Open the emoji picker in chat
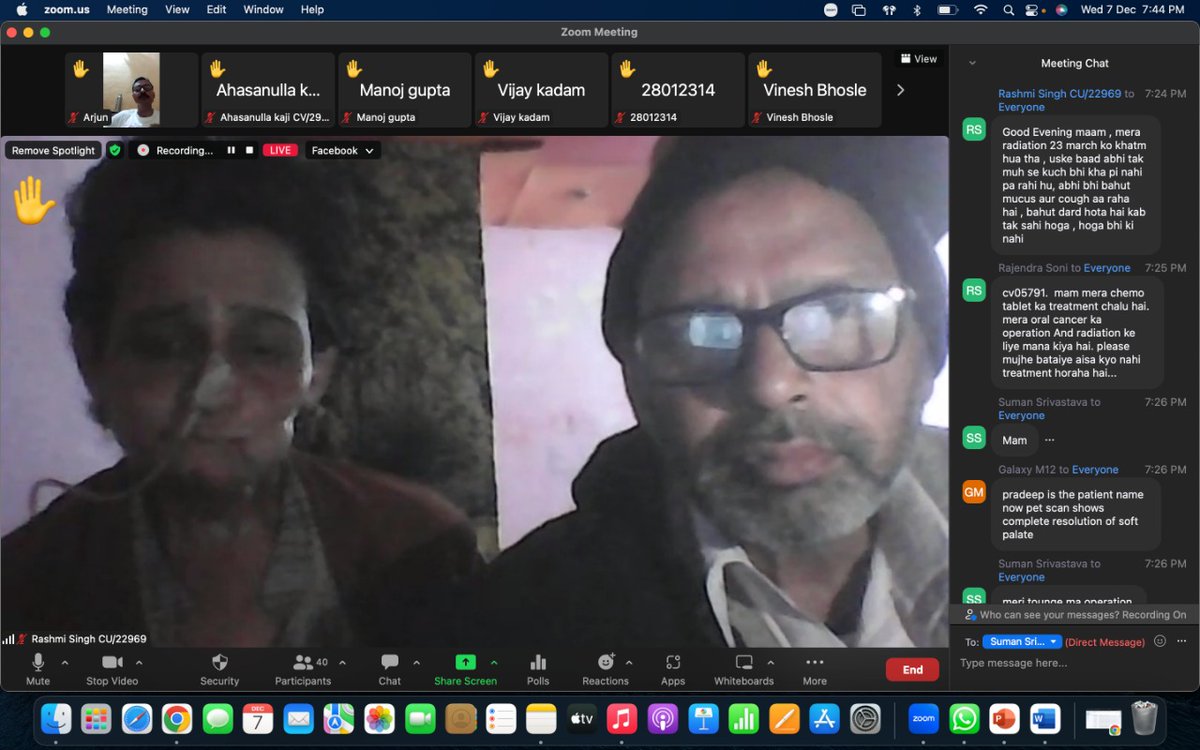Viewport: 1200px width, 750px height. (1160, 642)
